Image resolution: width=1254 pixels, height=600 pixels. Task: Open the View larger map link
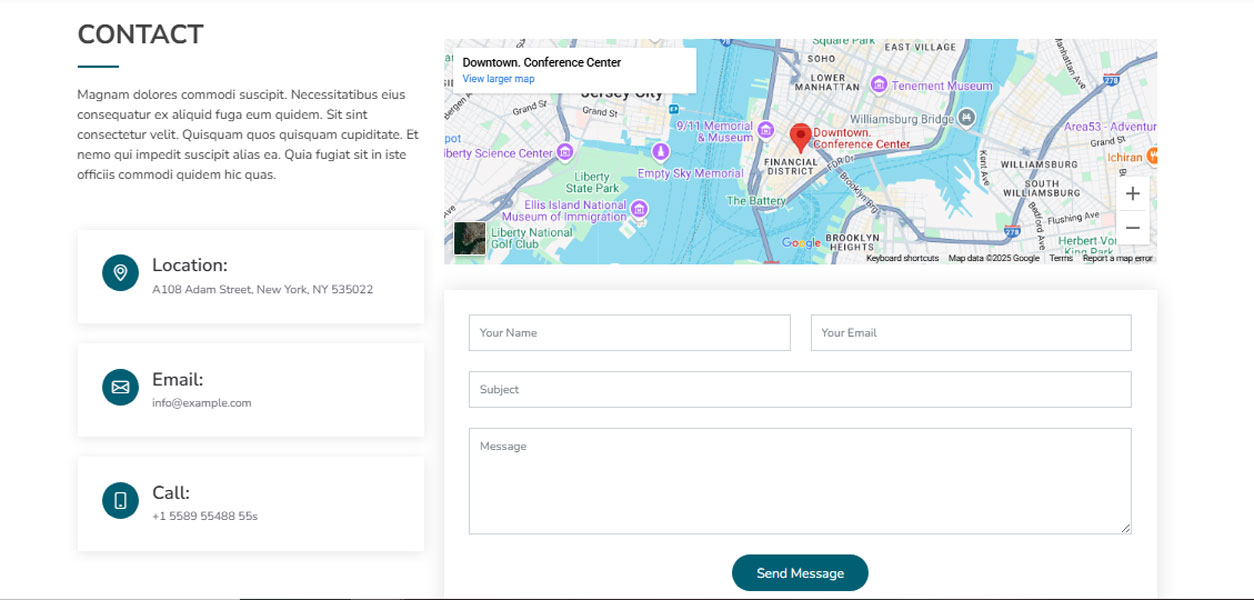498,79
